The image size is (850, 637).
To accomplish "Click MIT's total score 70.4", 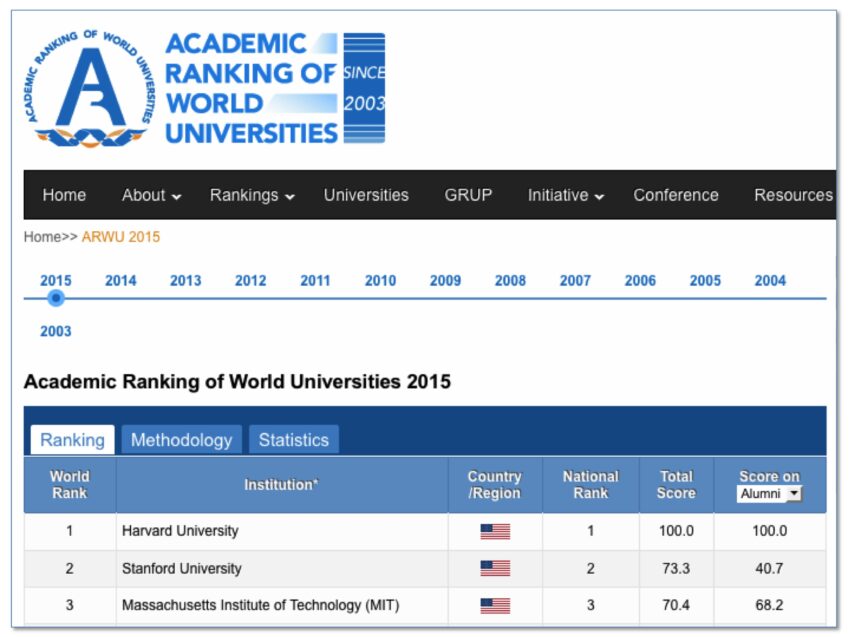I will 676,606.
